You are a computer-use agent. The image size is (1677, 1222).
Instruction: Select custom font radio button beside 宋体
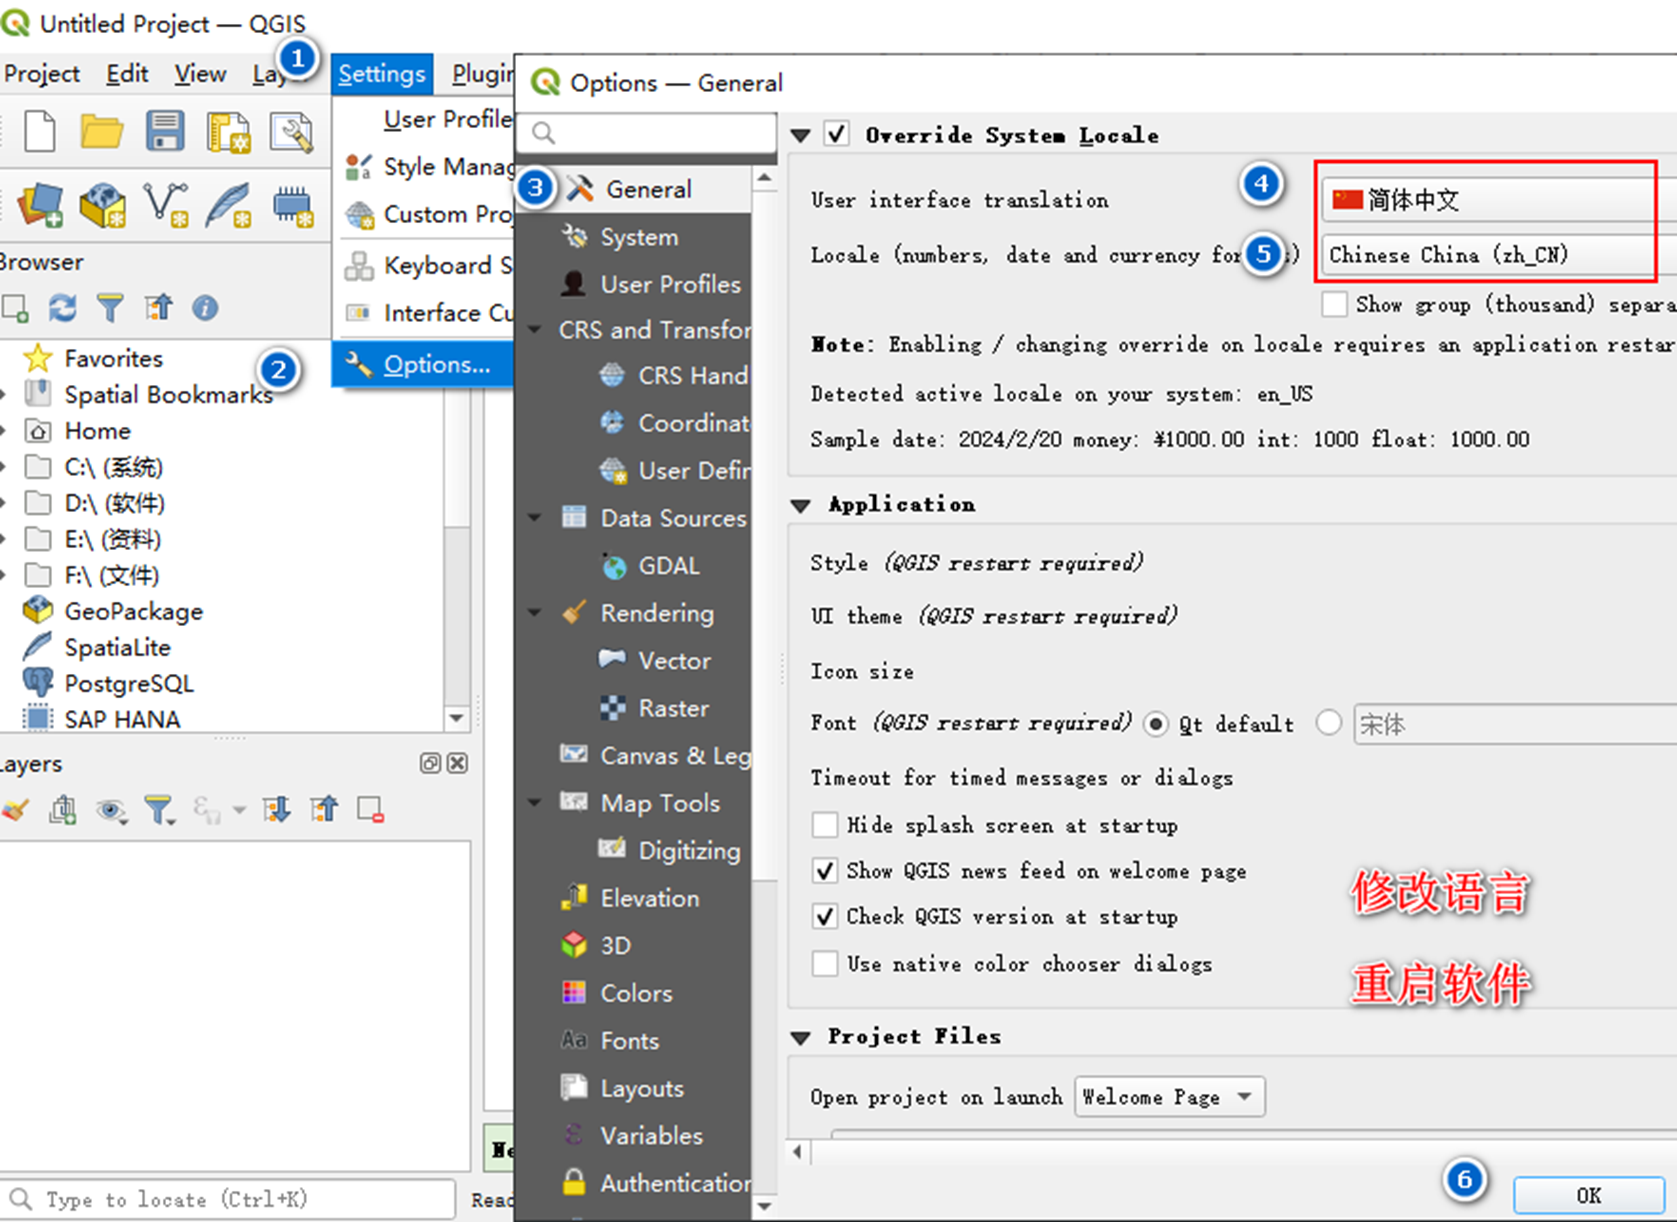point(1329,723)
